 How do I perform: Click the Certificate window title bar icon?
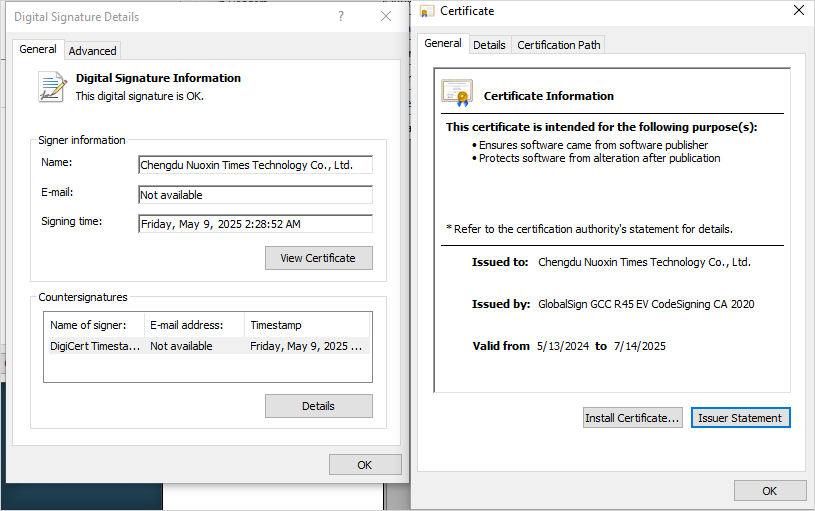(x=427, y=12)
